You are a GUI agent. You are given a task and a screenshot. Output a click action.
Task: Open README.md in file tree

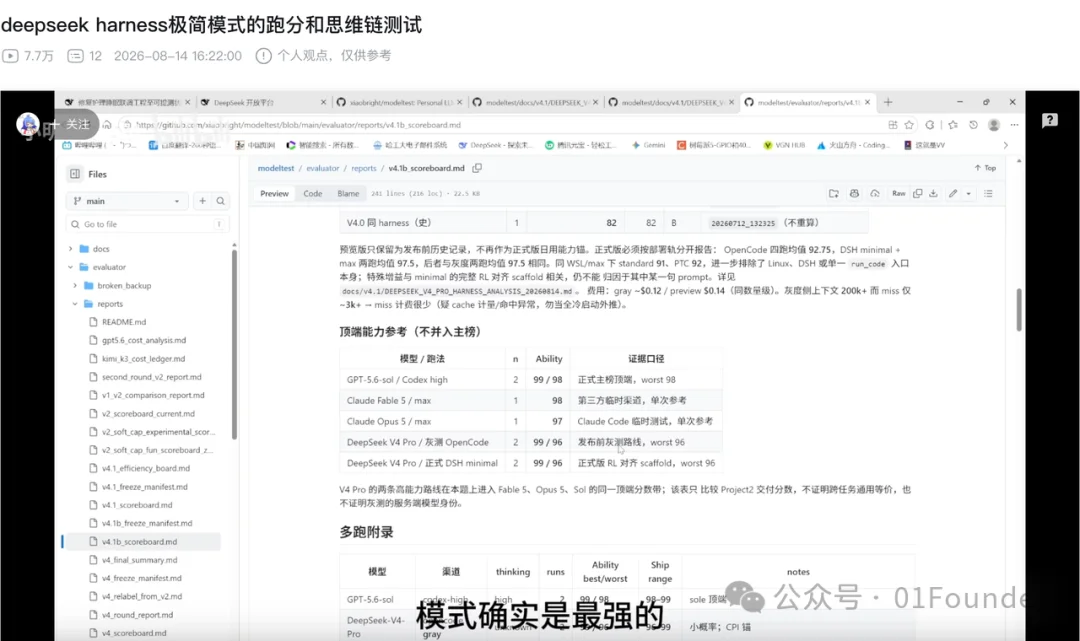[x=124, y=322]
